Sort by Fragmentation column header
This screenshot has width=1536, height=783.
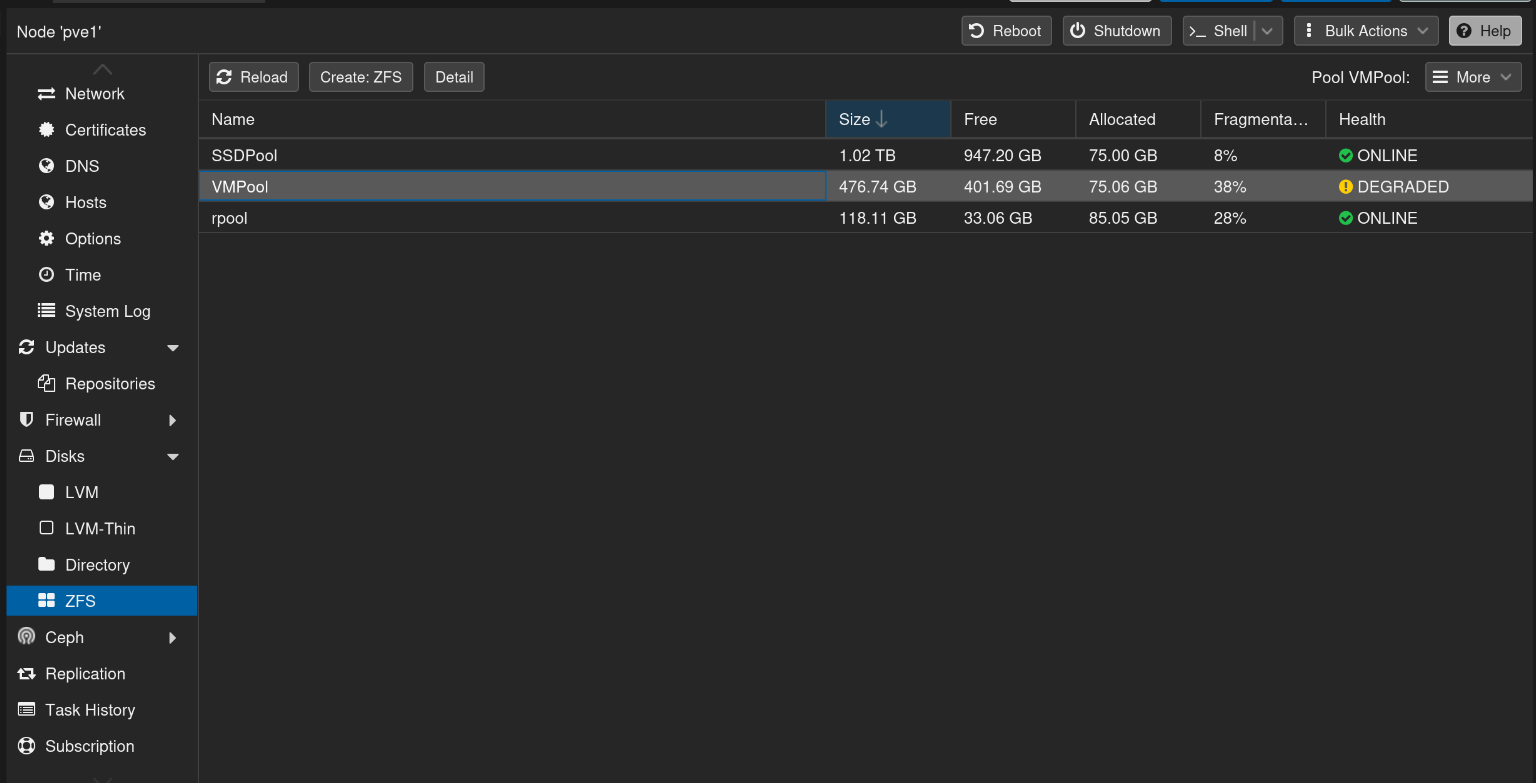tap(1263, 119)
